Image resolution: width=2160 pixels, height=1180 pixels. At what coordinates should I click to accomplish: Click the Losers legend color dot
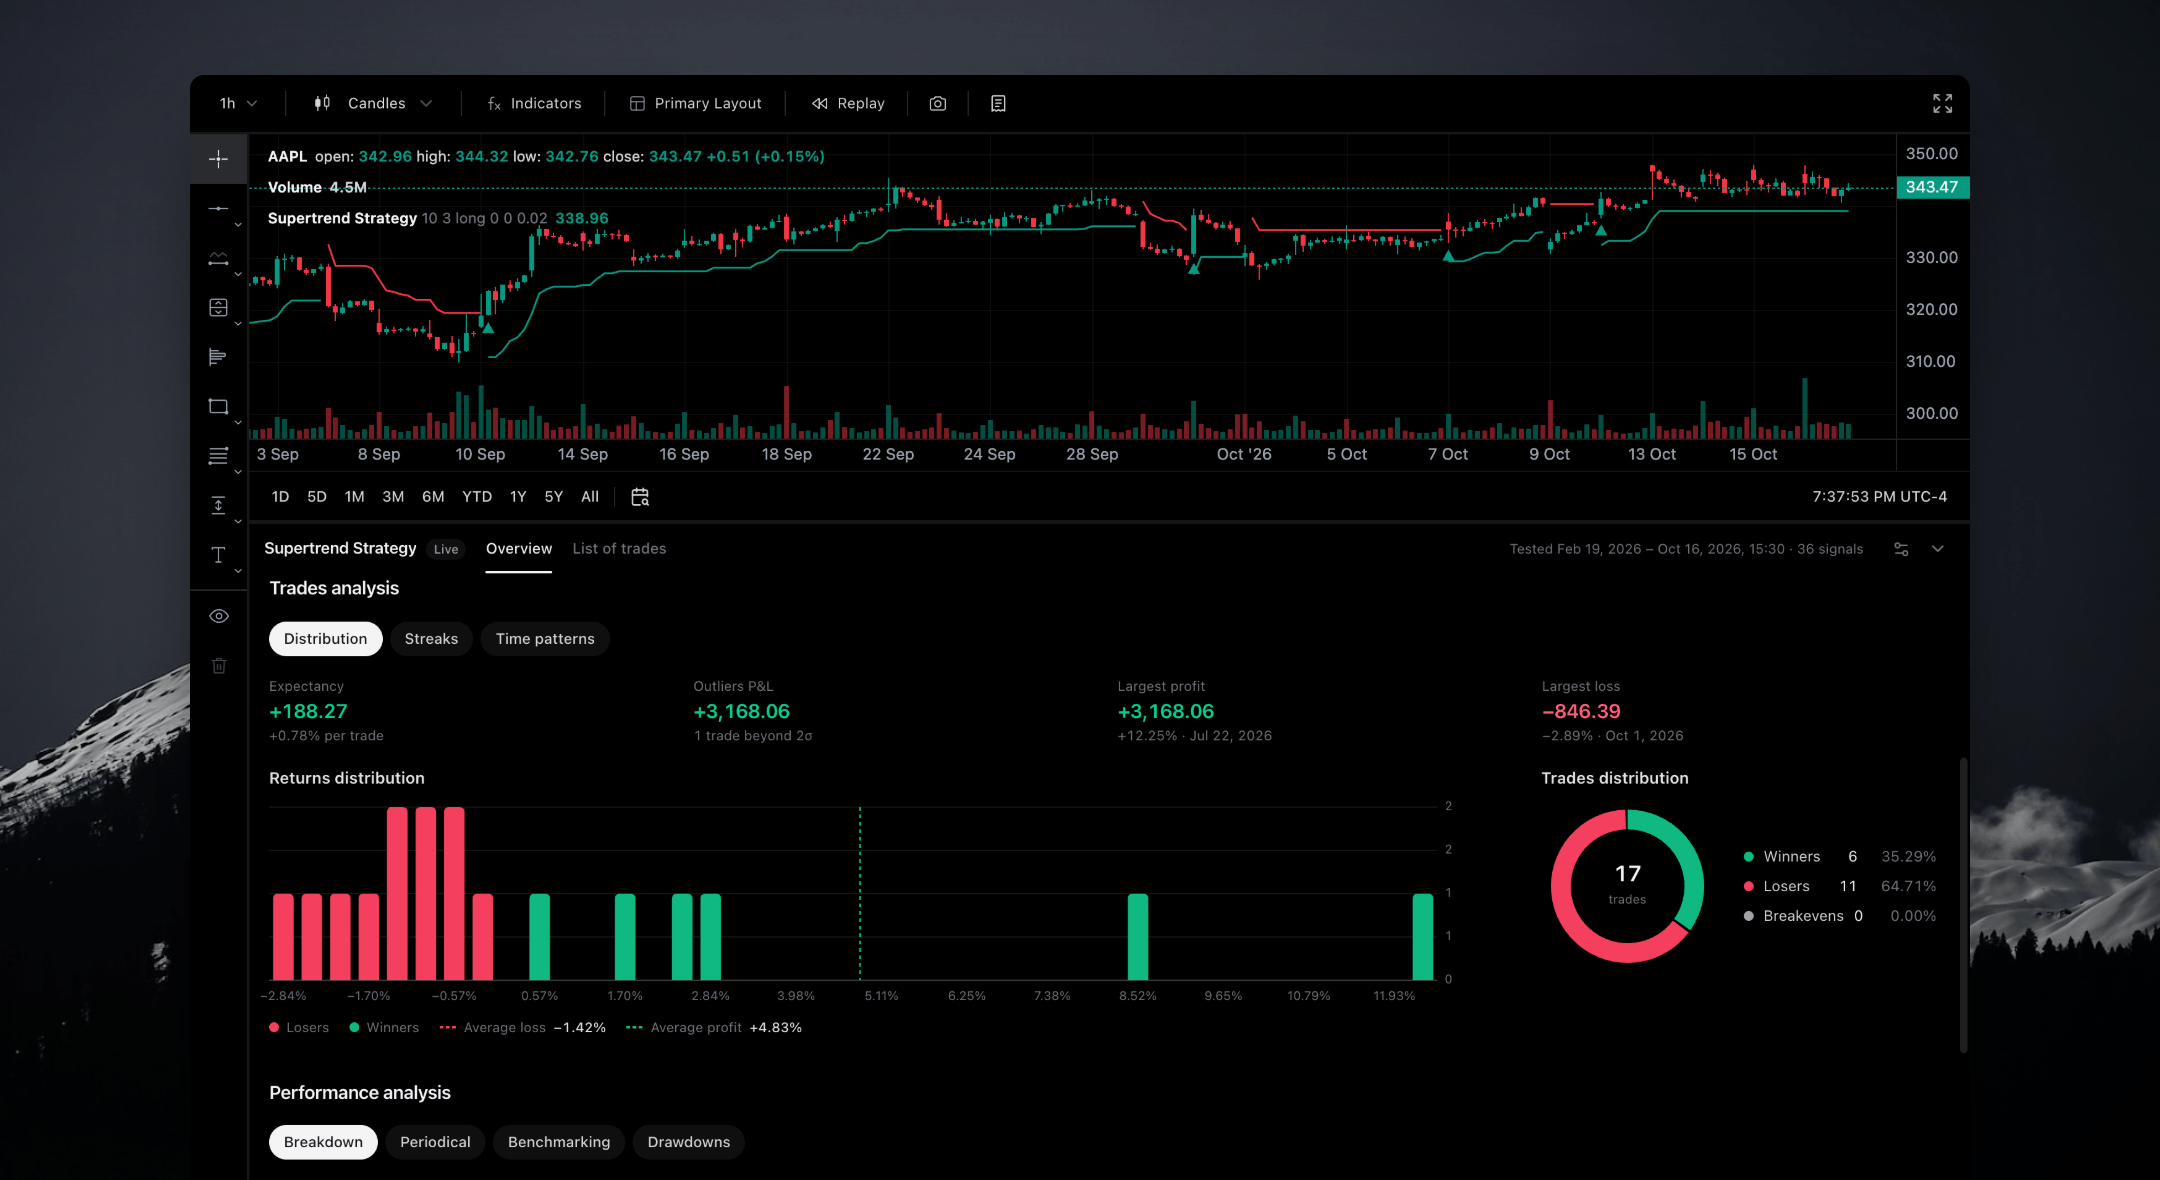click(1749, 887)
